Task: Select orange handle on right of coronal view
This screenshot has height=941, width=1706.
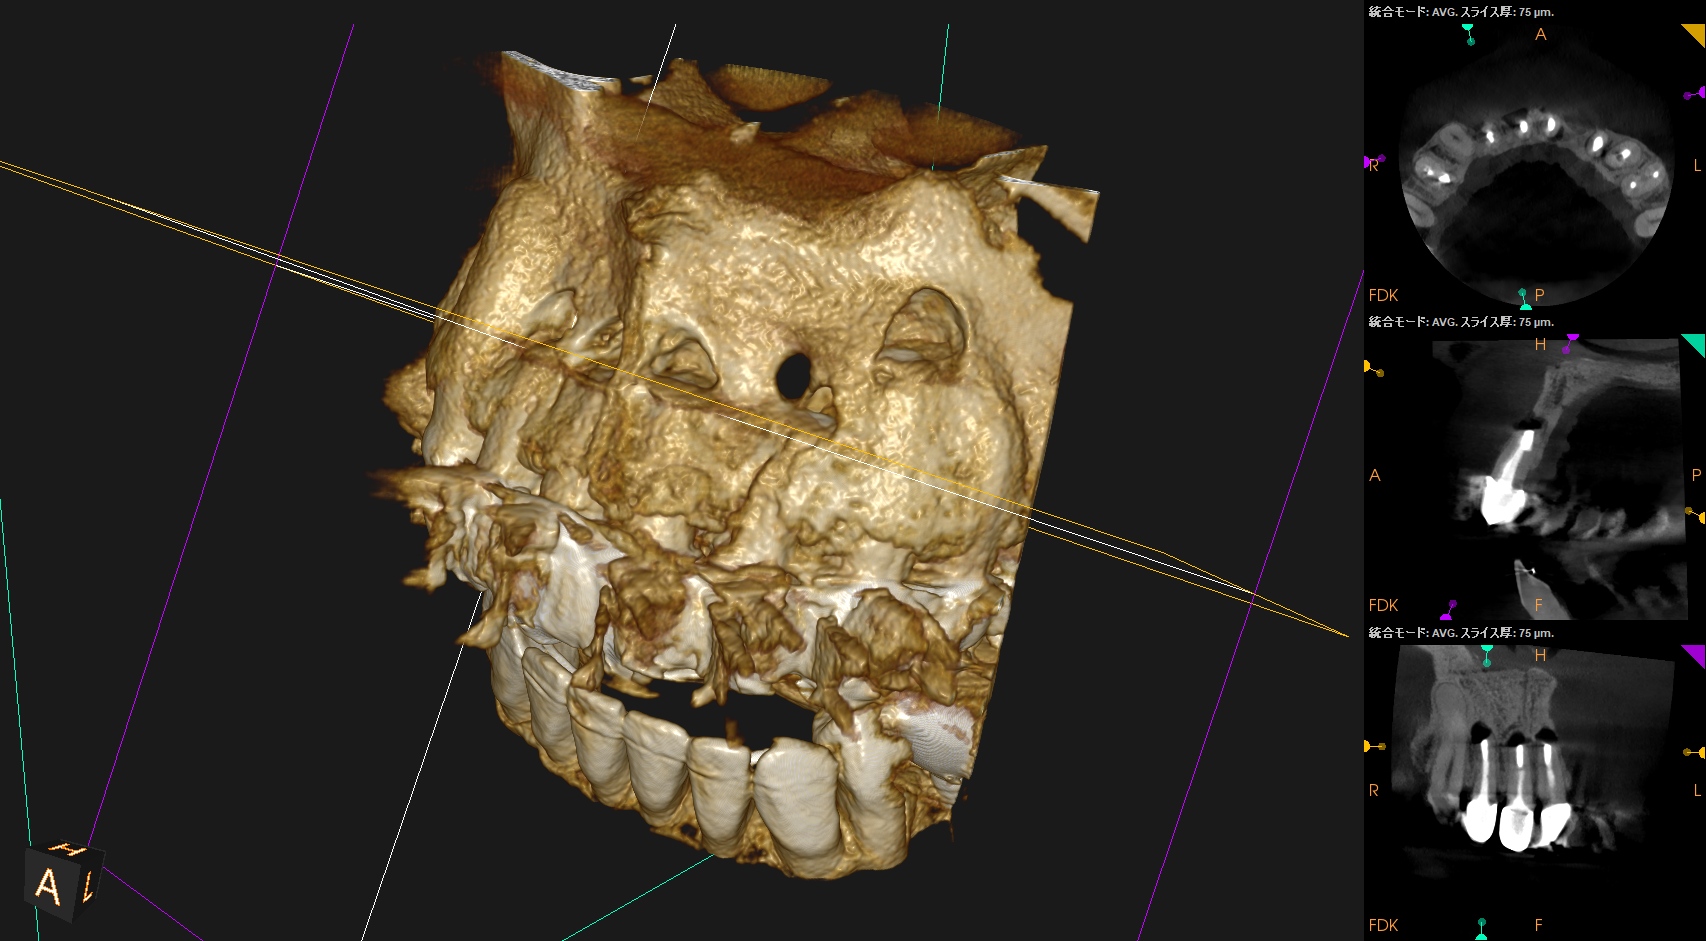Action: click(x=1694, y=752)
